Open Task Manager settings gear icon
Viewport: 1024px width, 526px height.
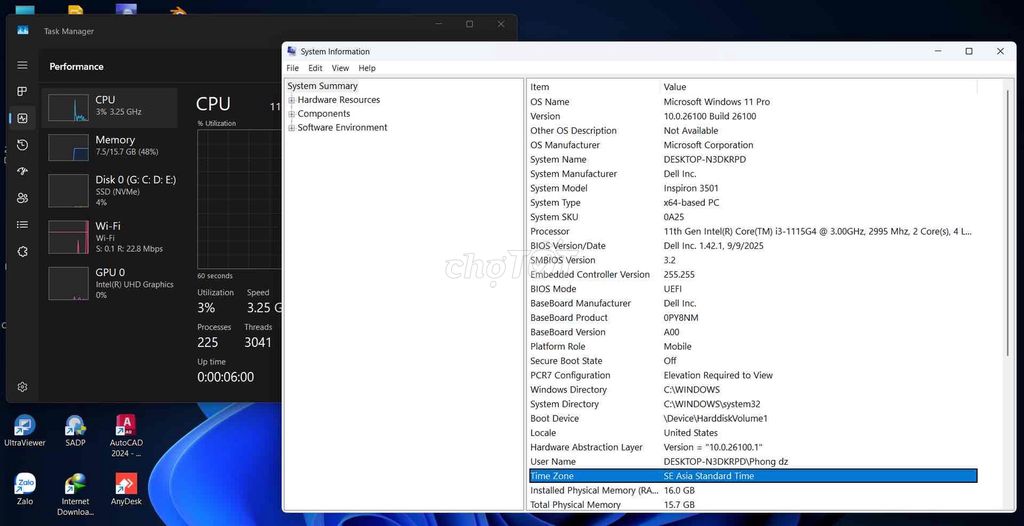pos(22,387)
